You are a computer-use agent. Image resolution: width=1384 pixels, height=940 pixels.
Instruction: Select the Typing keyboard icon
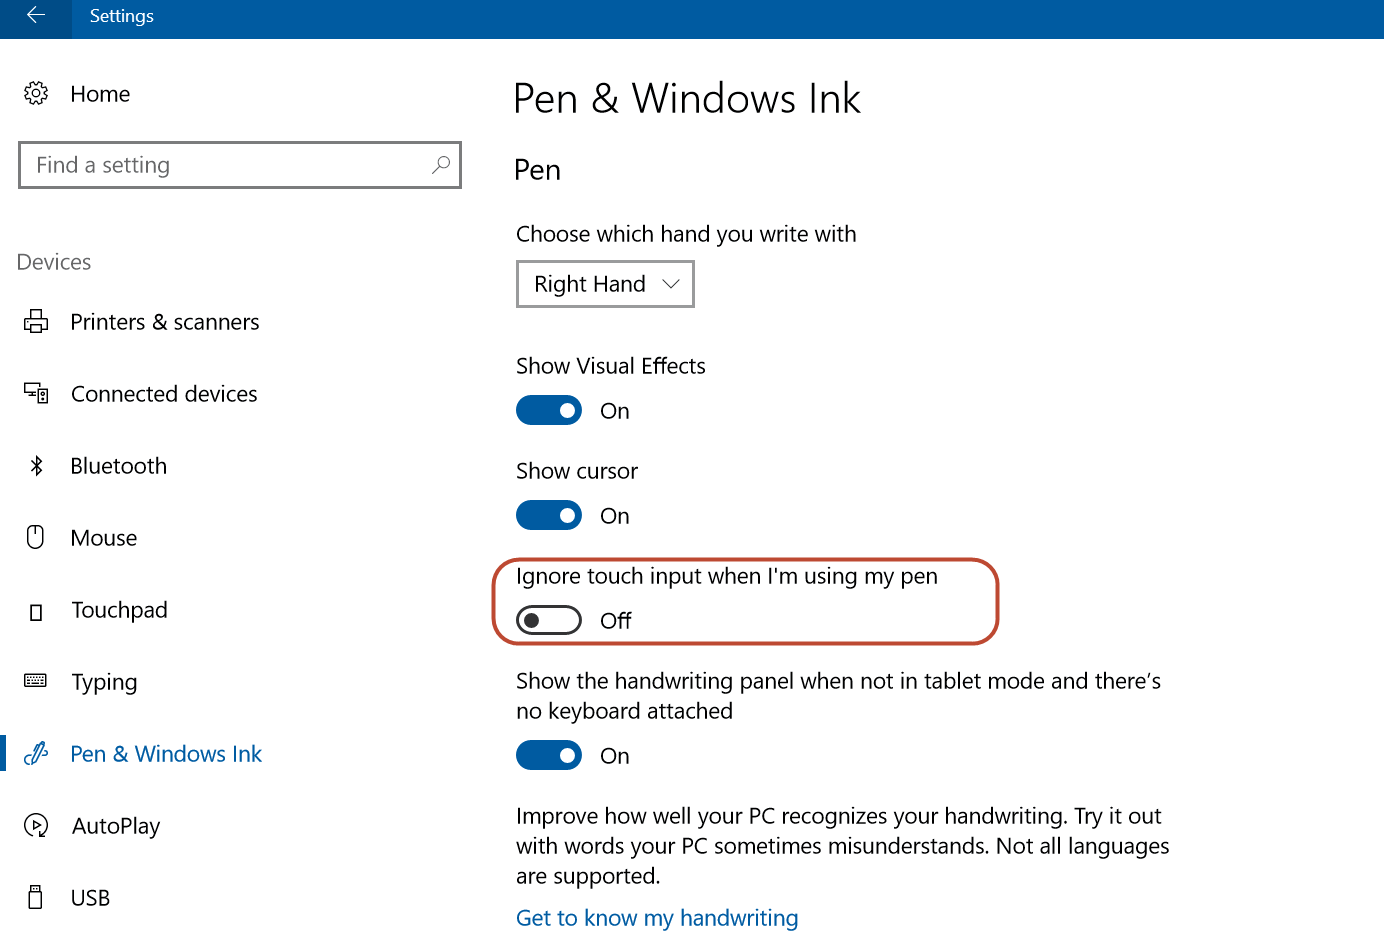click(36, 681)
